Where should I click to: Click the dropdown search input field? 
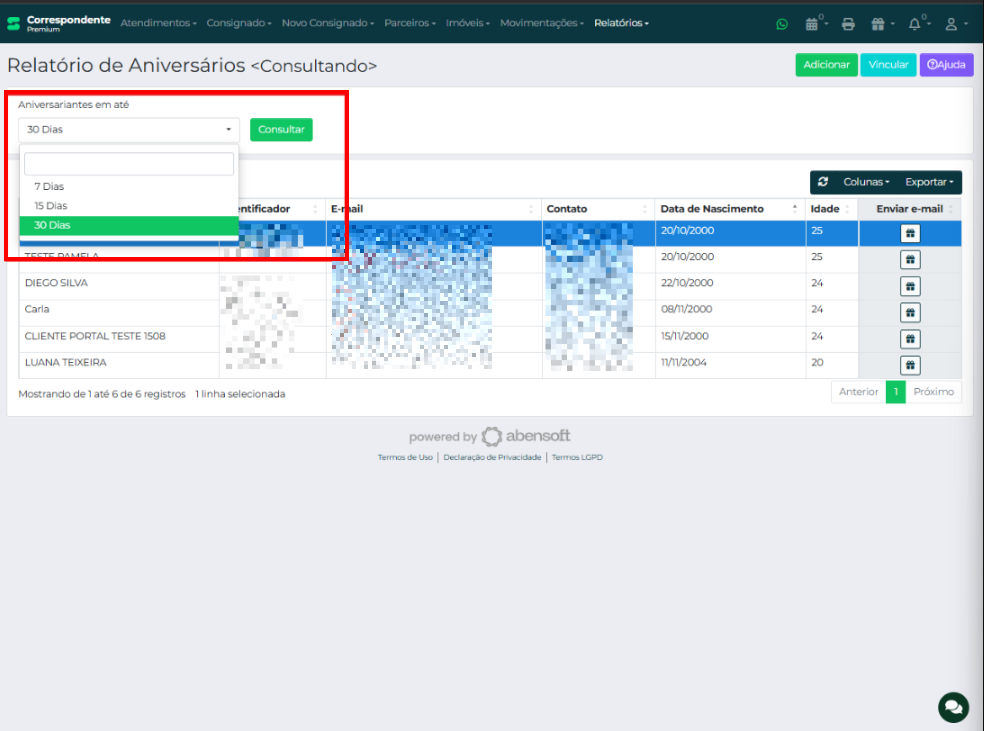(129, 164)
